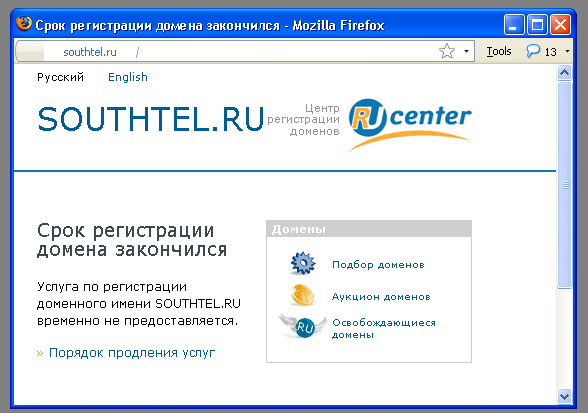Open the Подбор доменов link
The image size is (588, 413).
tap(378, 265)
